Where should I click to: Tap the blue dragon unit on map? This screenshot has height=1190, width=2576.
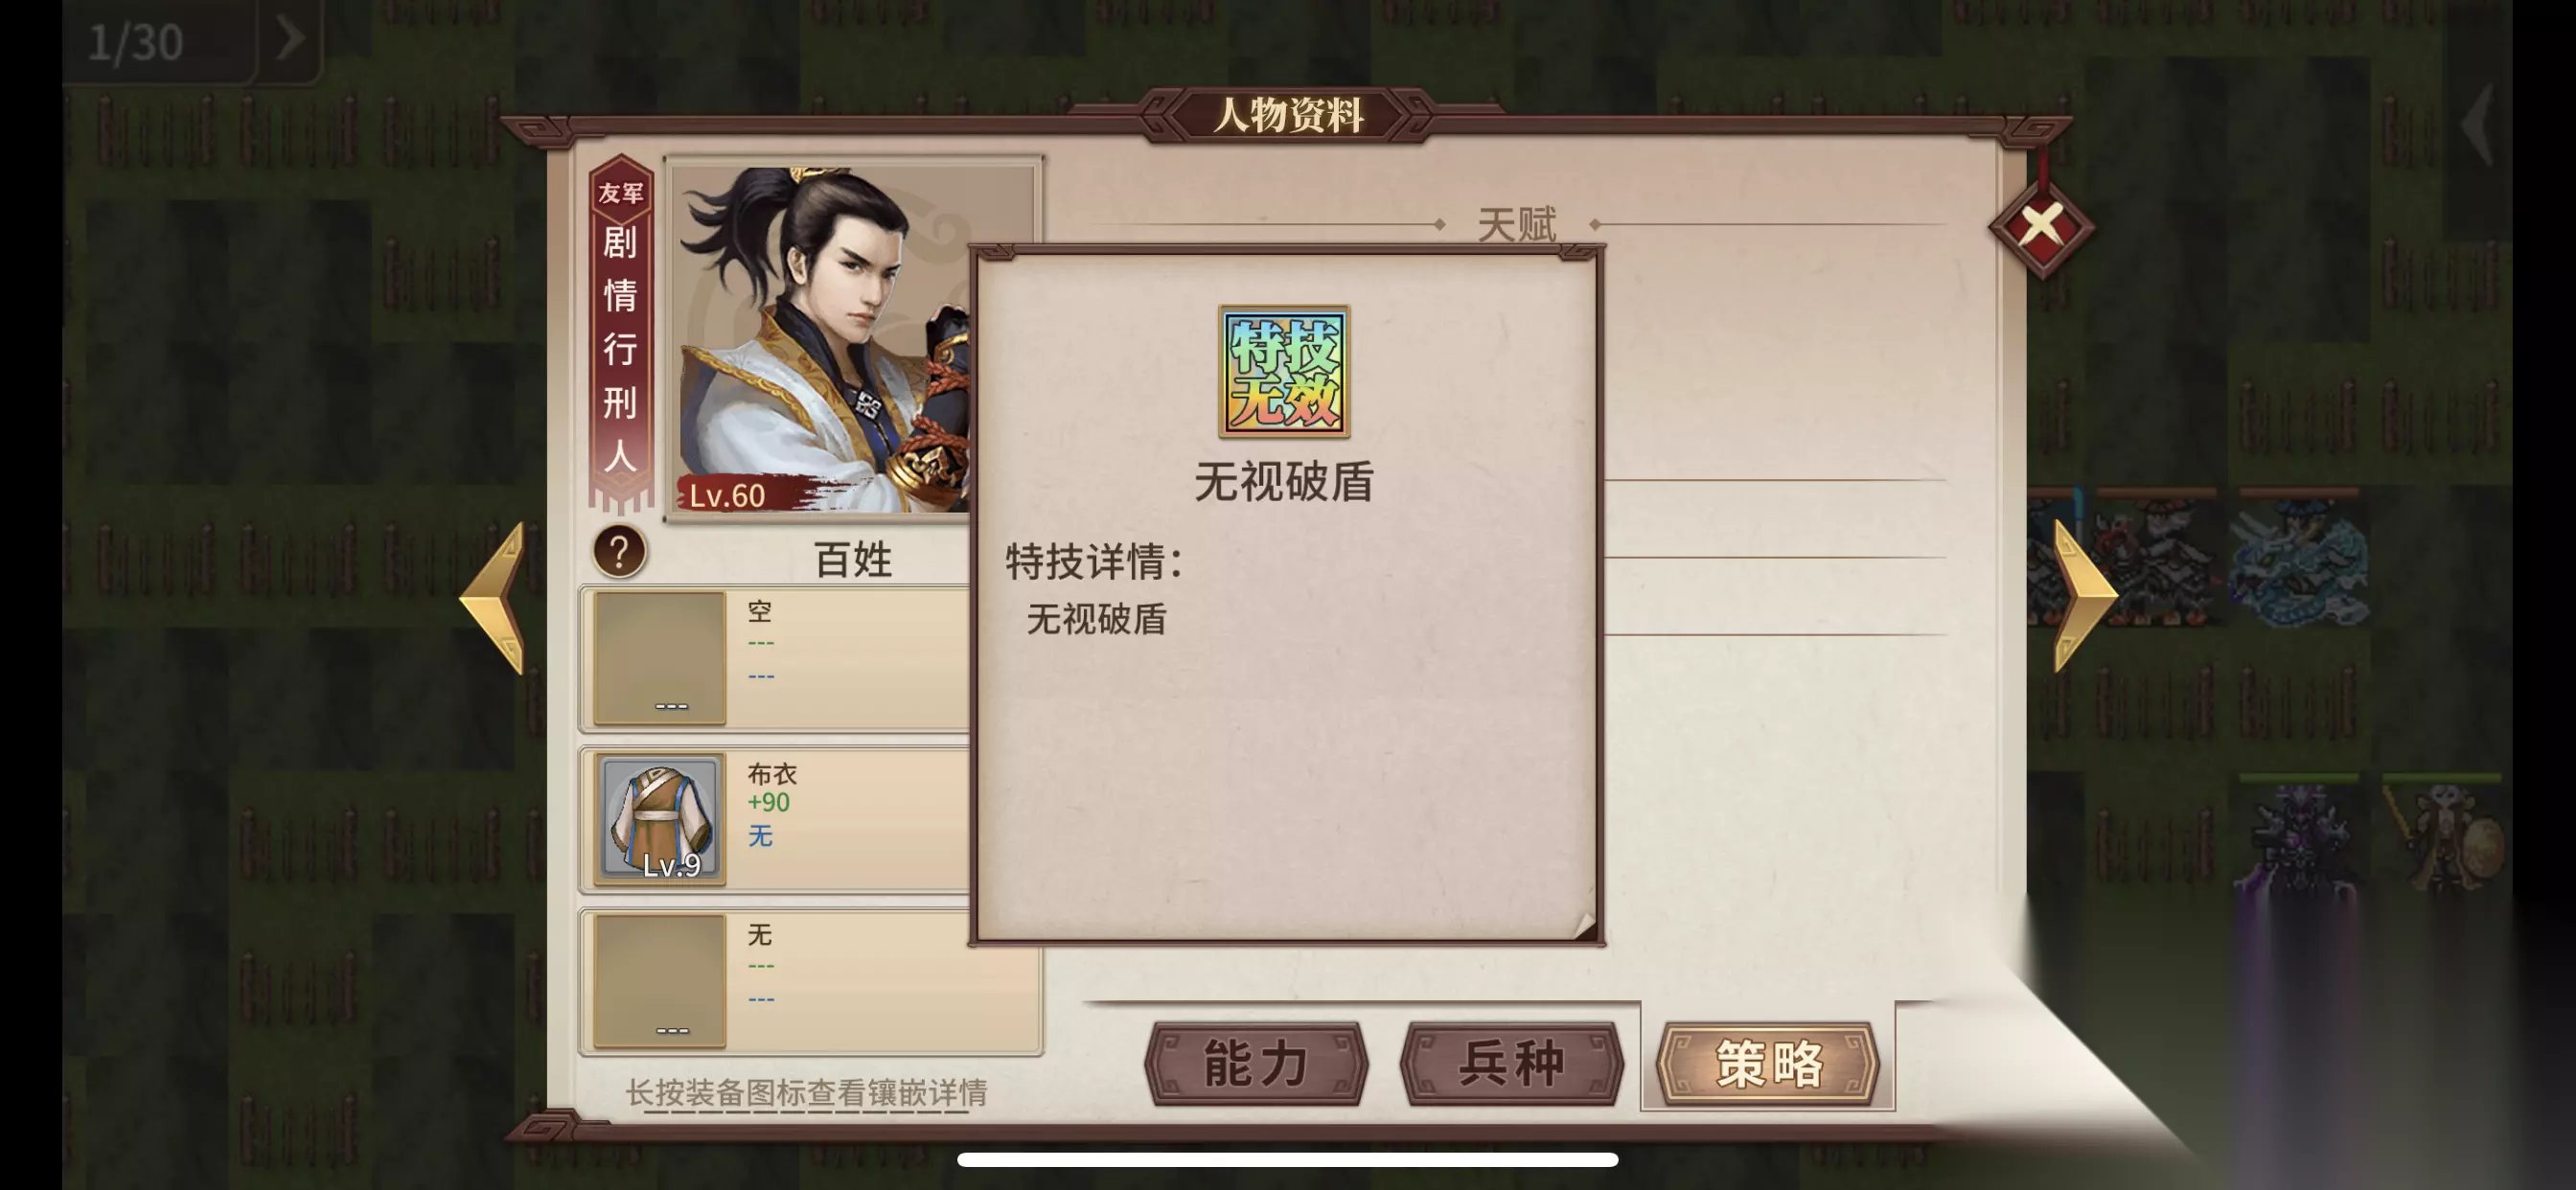tap(2299, 567)
